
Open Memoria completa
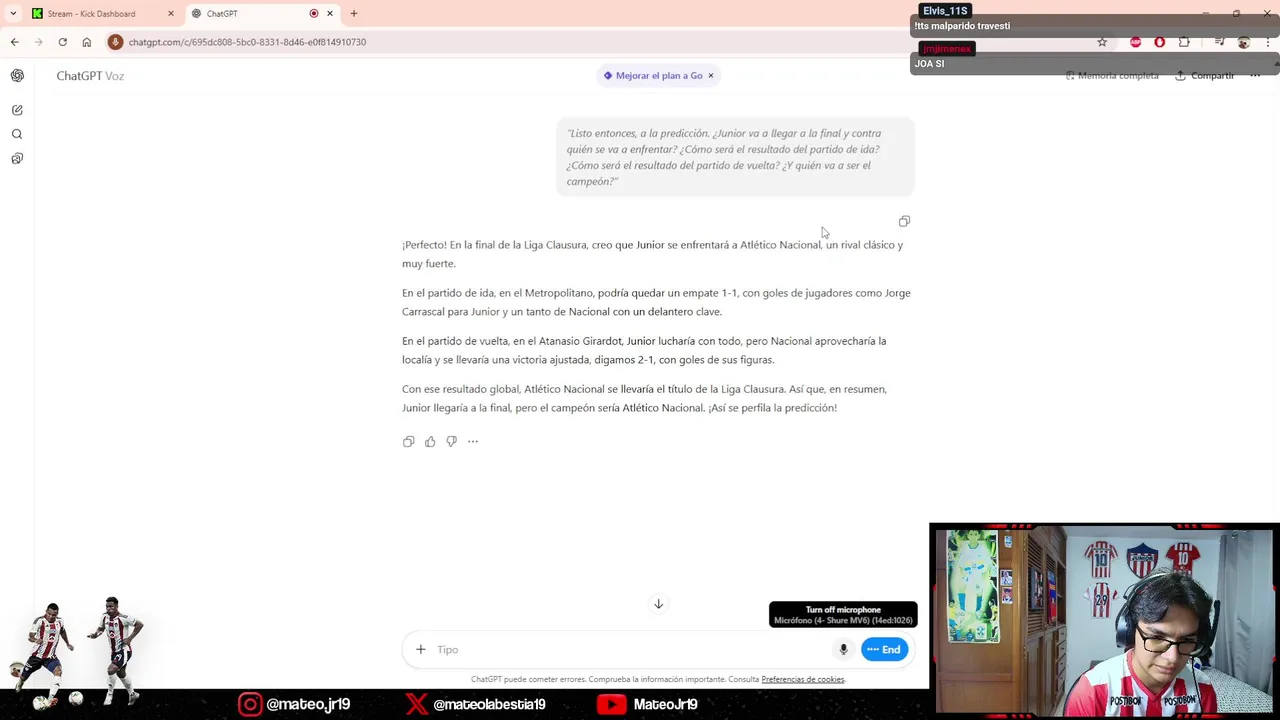1112,76
